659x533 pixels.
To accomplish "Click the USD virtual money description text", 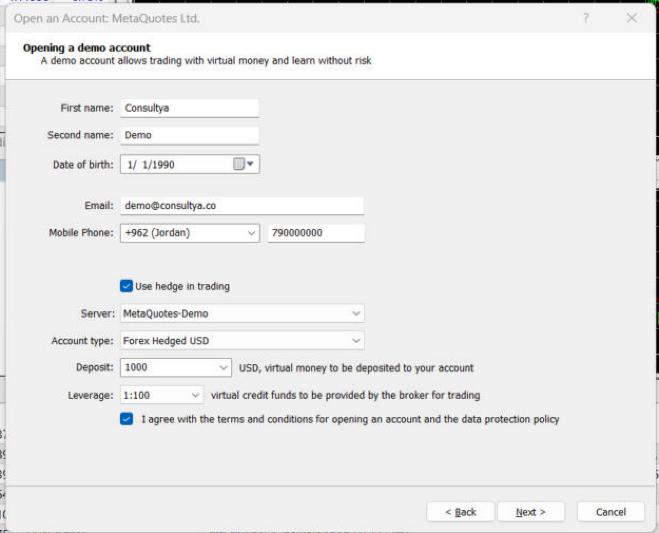I will click(356, 368).
